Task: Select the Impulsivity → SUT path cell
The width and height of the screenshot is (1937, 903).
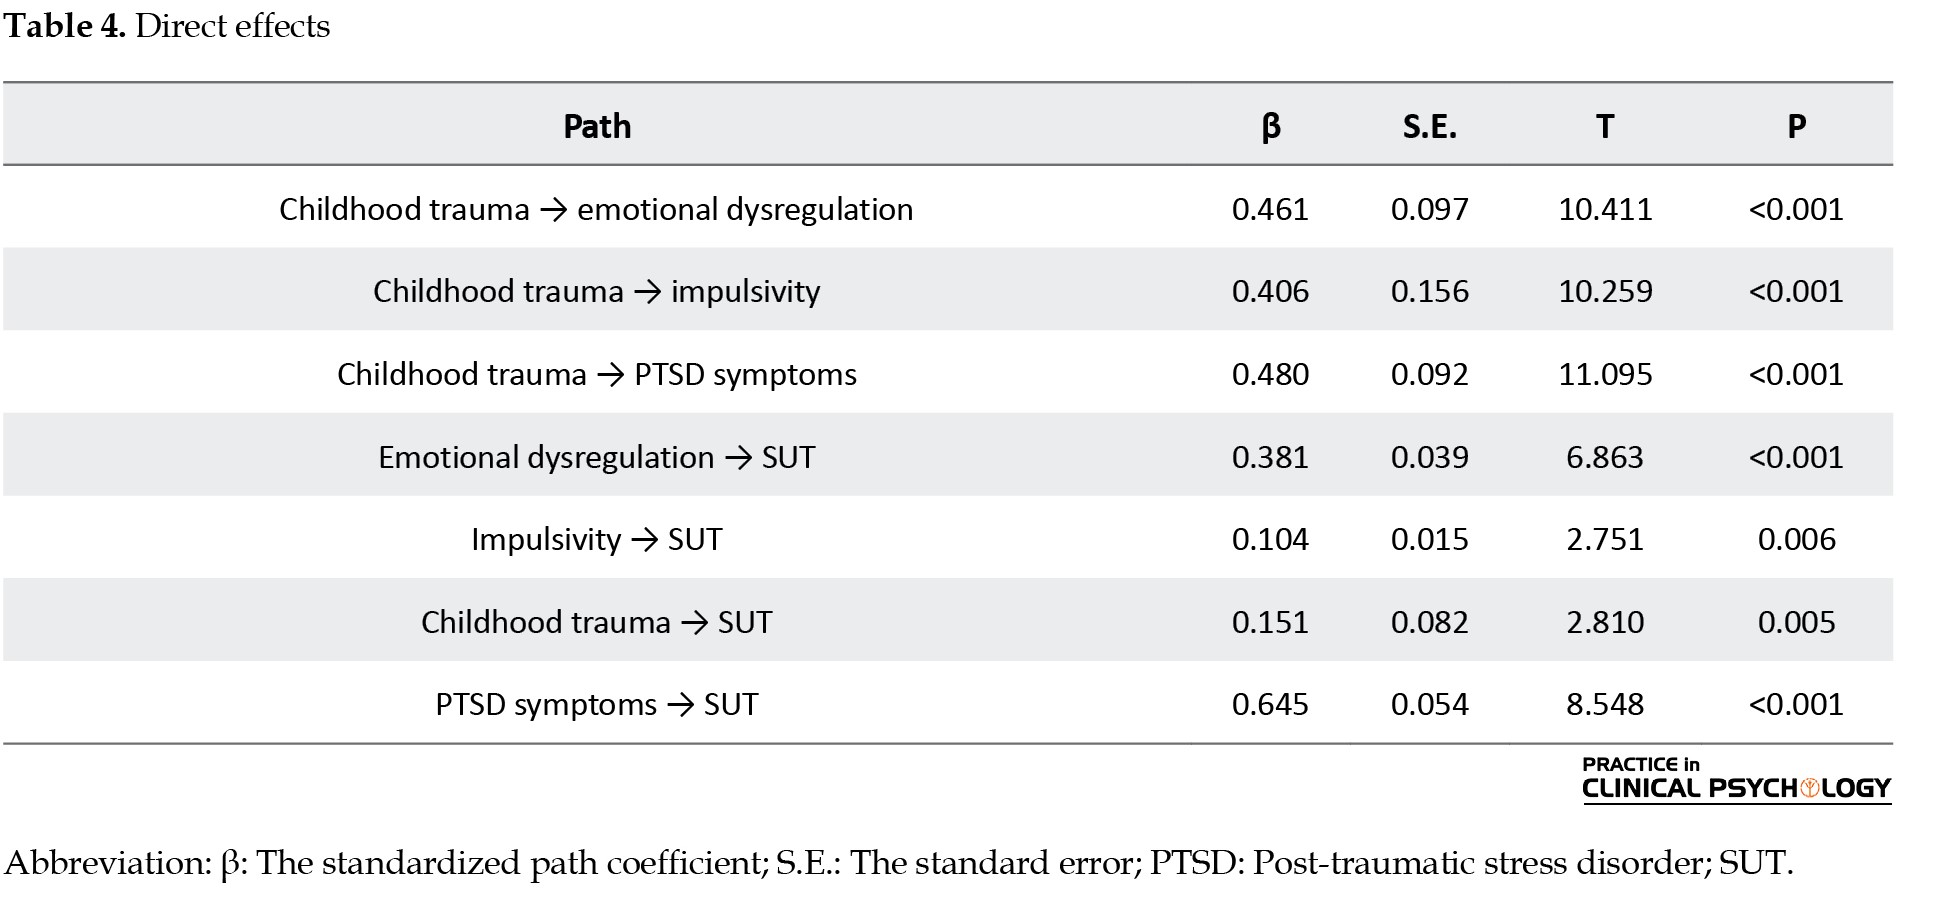Action: coord(596,539)
